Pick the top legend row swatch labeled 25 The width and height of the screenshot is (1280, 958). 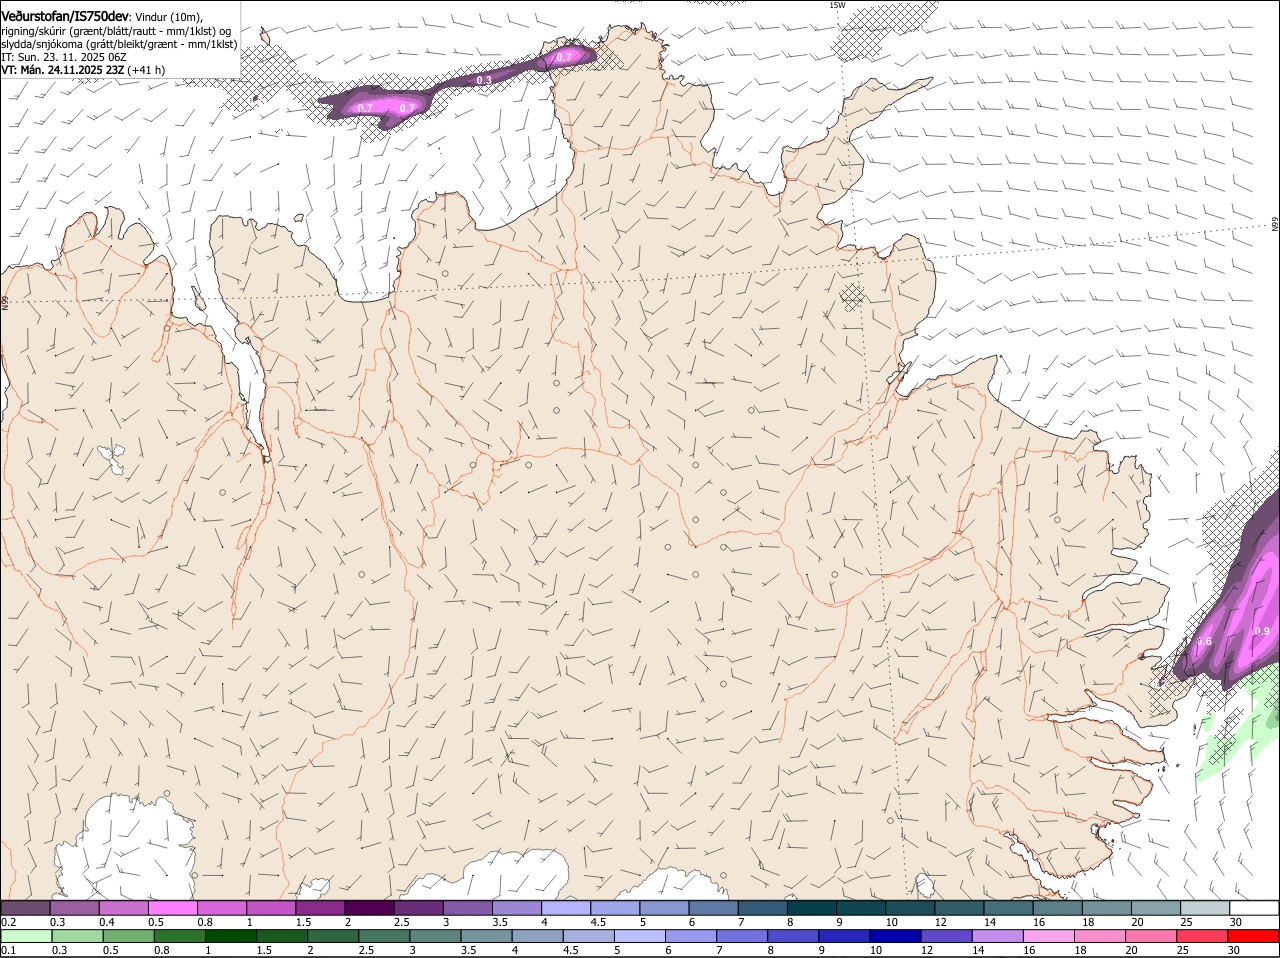pos(1204,908)
